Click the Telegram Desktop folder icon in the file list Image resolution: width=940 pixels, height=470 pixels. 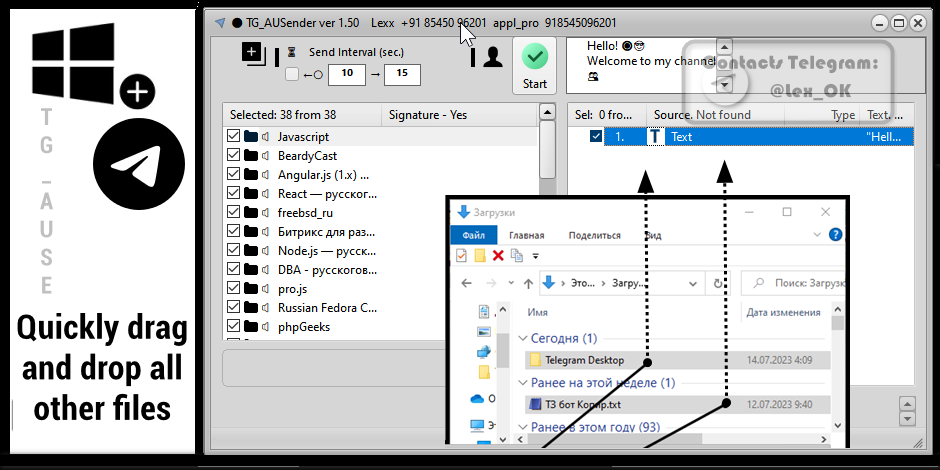tap(535, 360)
